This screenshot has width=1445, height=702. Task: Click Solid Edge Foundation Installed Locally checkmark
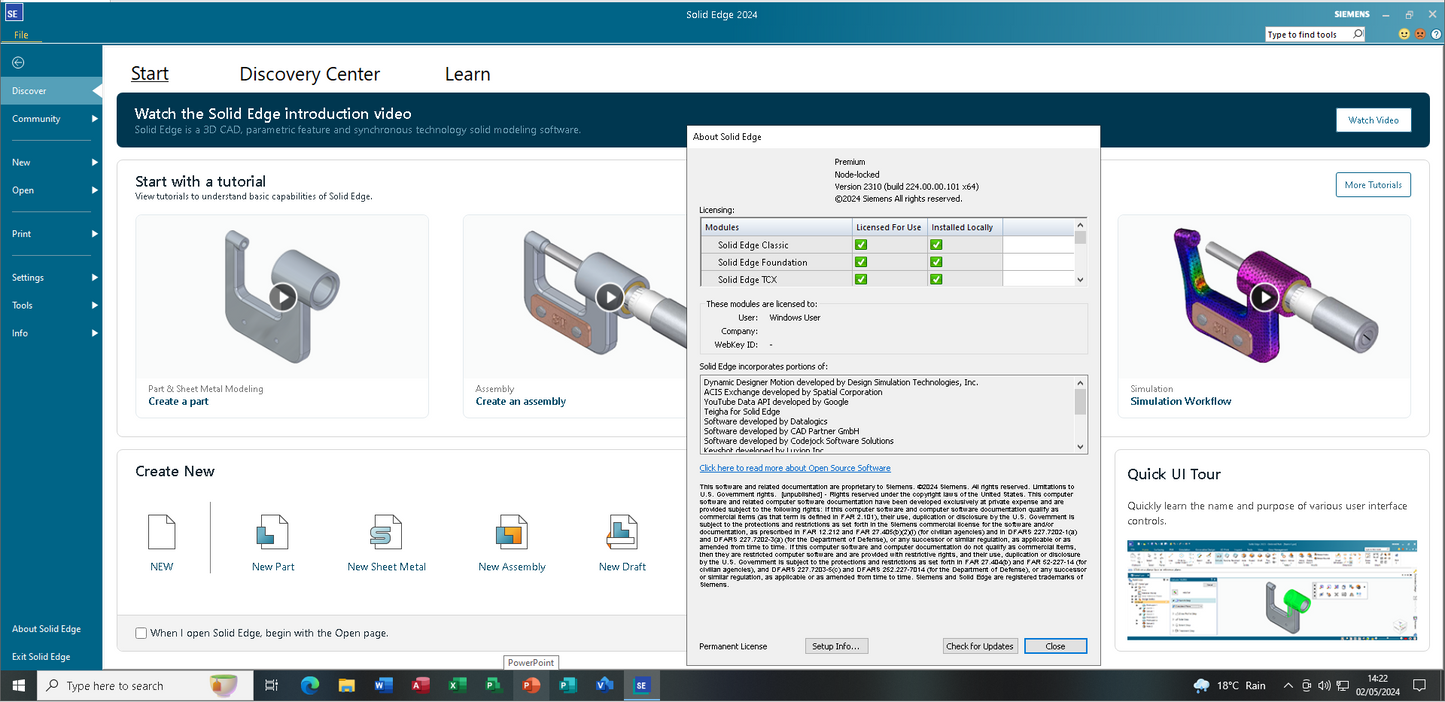pyautogui.click(x=937, y=262)
